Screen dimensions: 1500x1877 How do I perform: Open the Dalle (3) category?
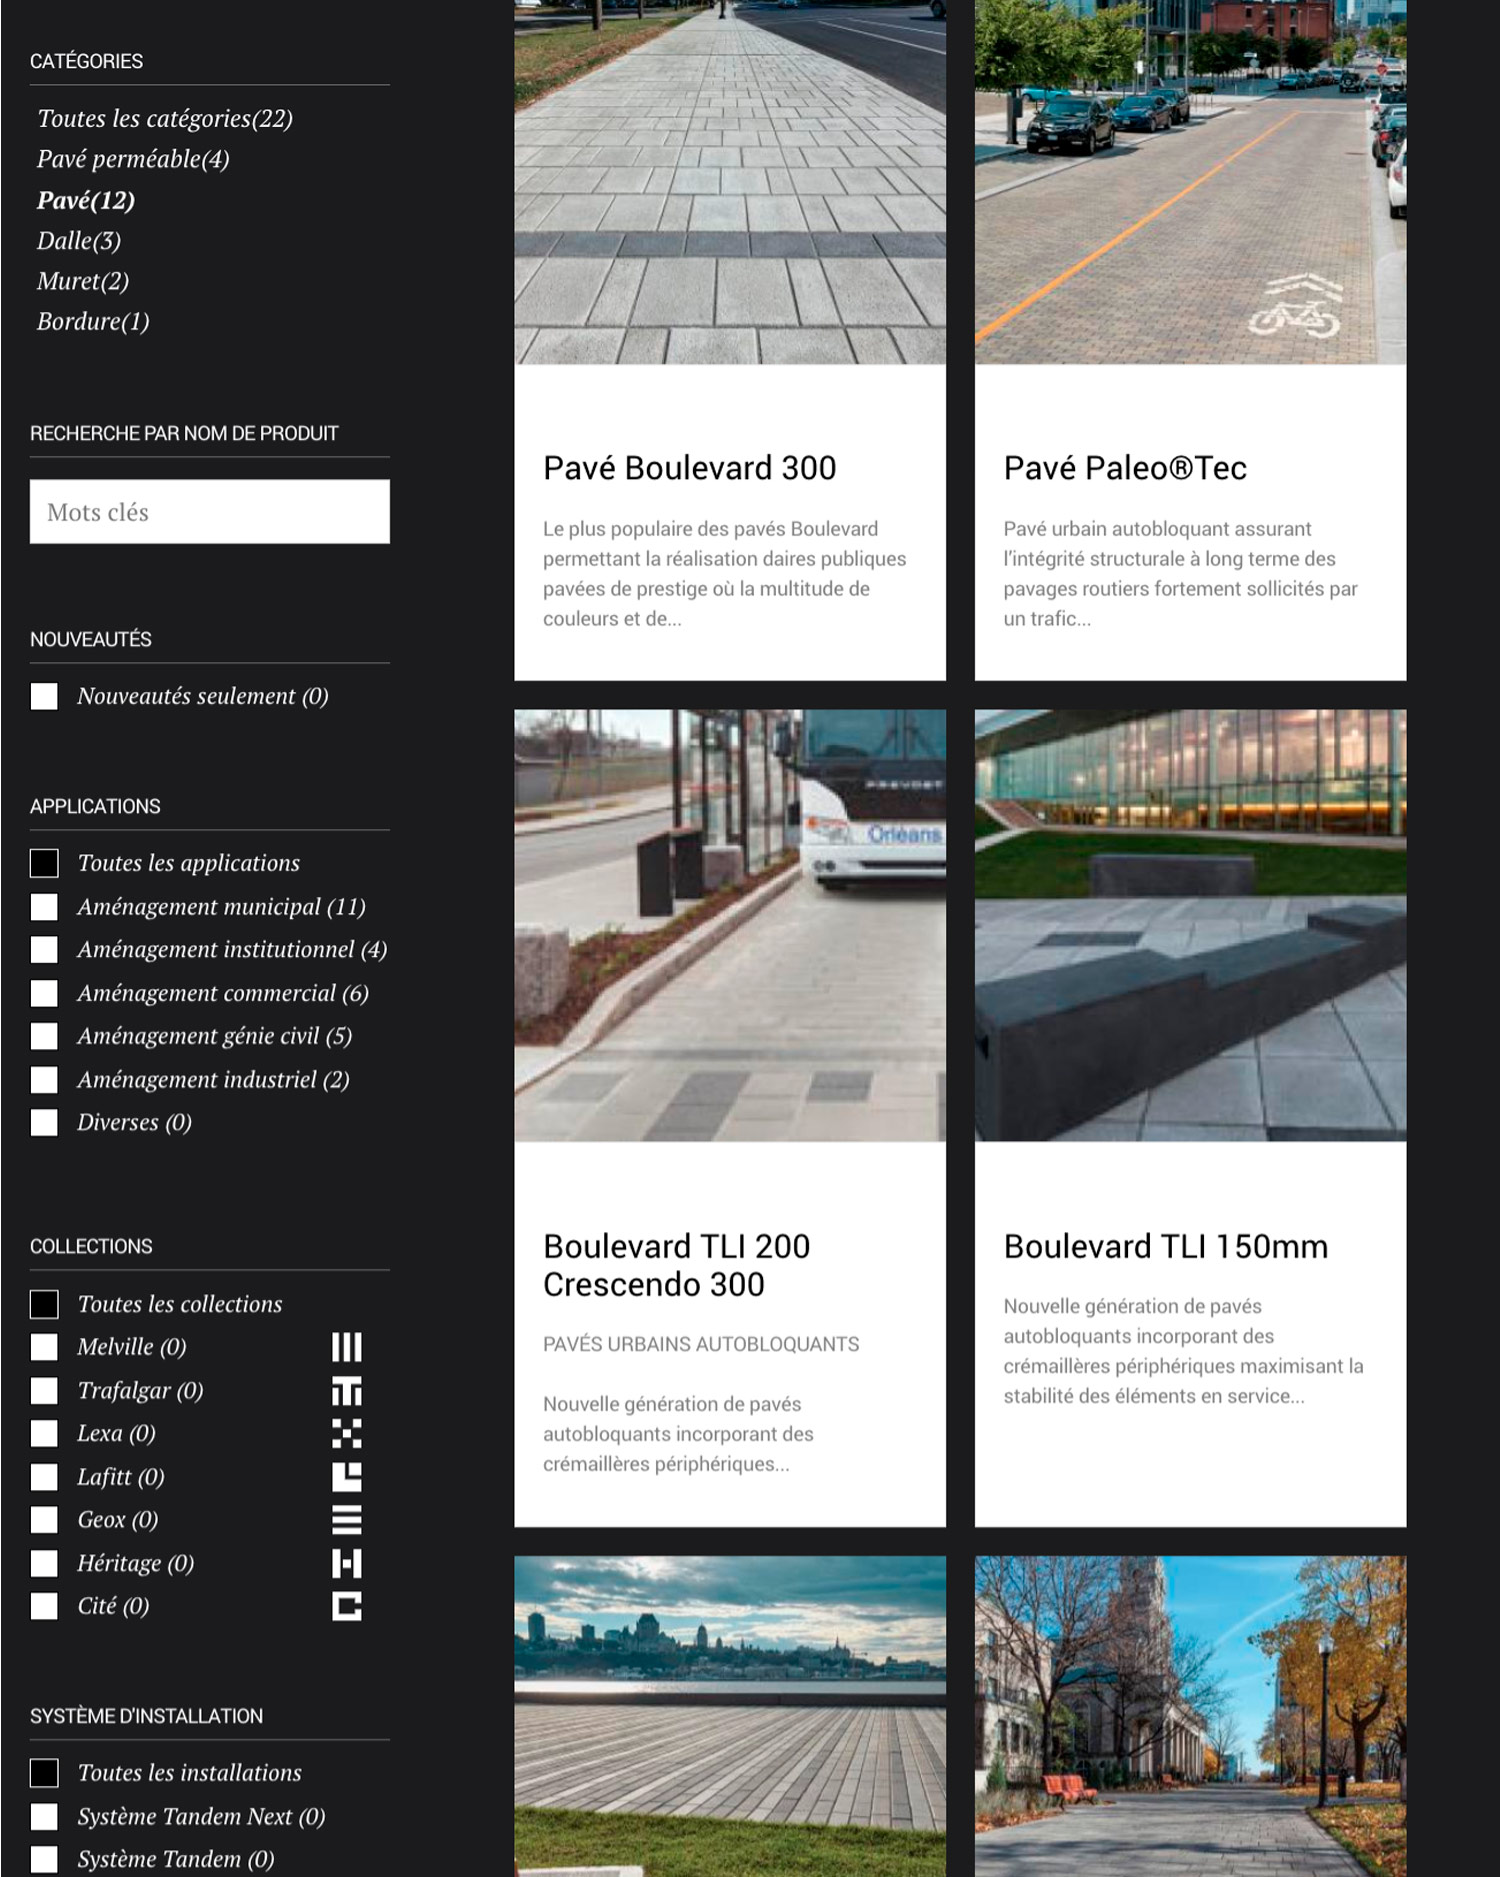tap(79, 241)
